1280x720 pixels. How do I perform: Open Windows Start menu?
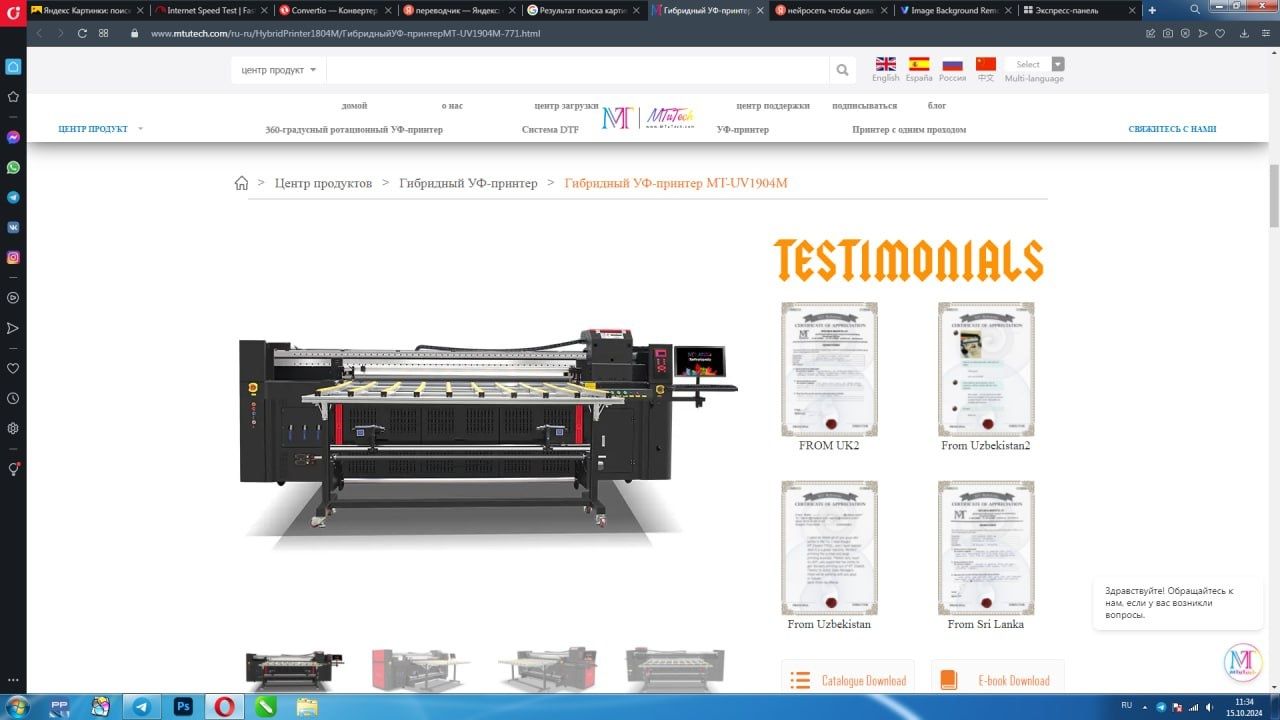click(17, 706)
